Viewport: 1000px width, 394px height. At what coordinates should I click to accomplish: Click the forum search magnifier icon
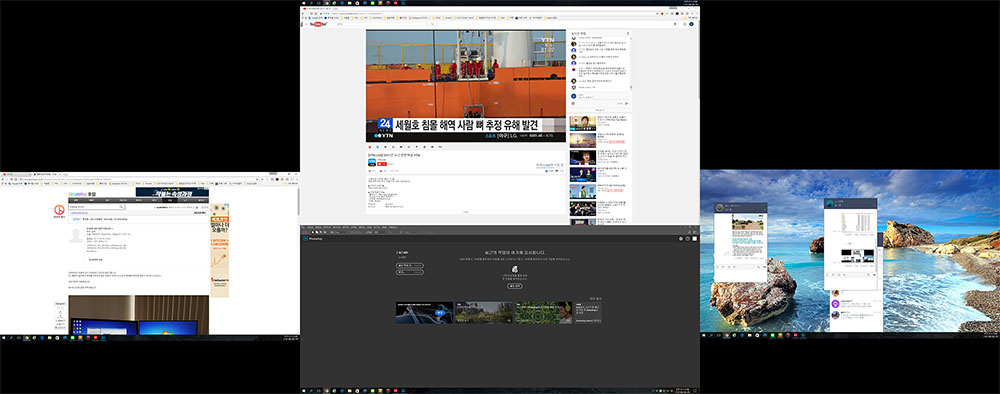pos(122,207)
